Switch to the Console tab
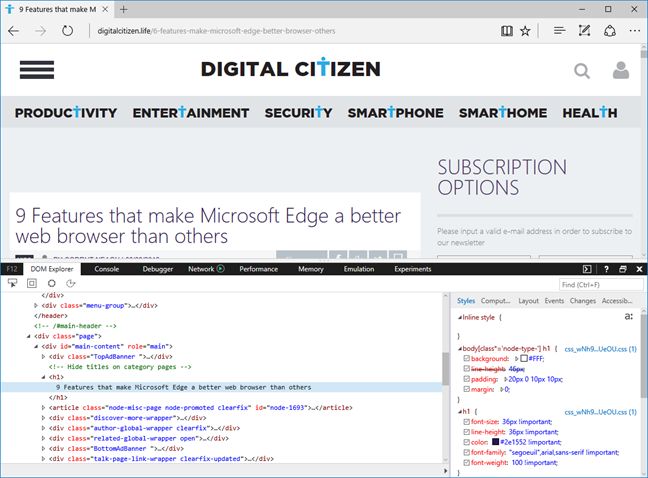Screen dimensions: 648x478 [107, 269]
